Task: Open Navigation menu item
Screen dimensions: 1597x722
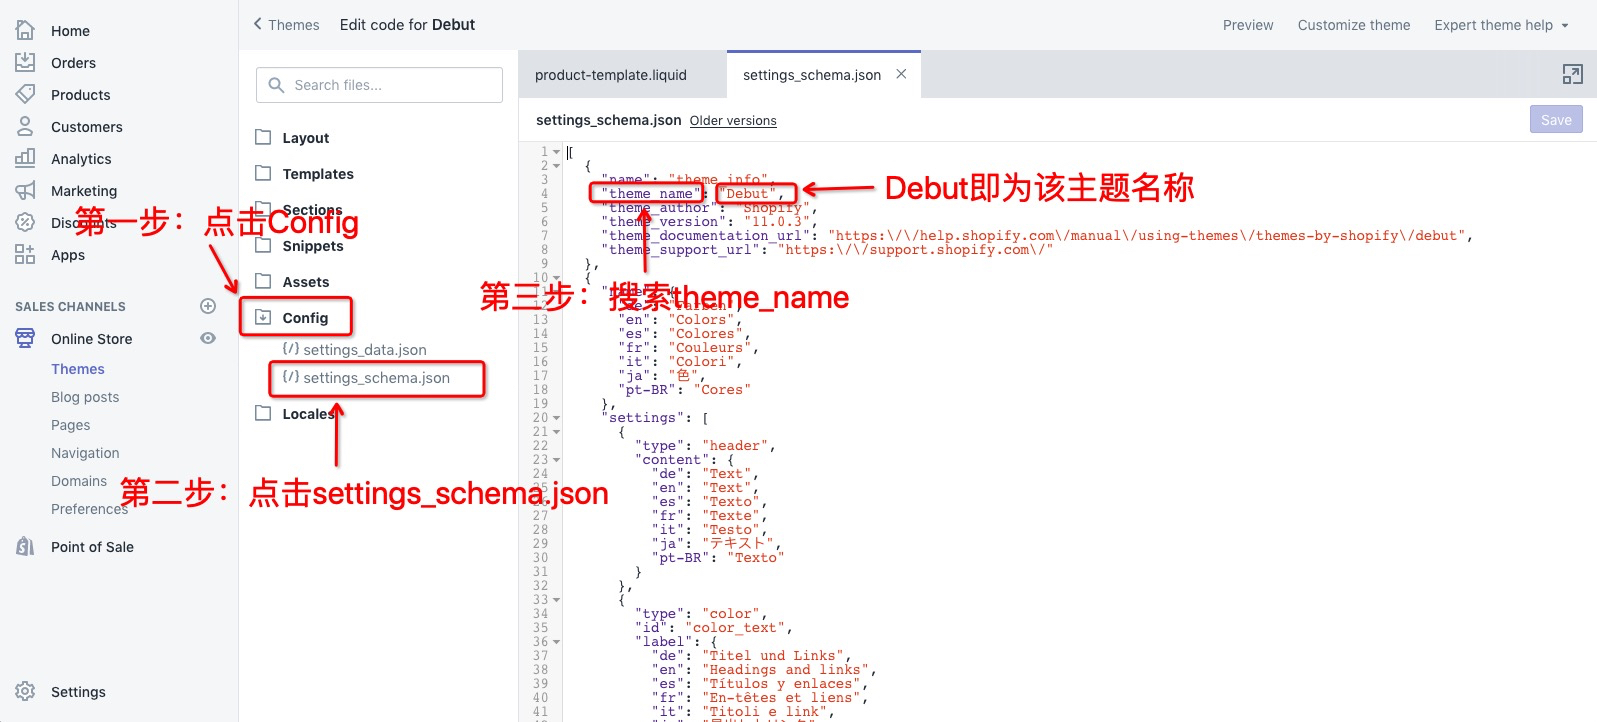Action: coord(85,453)
